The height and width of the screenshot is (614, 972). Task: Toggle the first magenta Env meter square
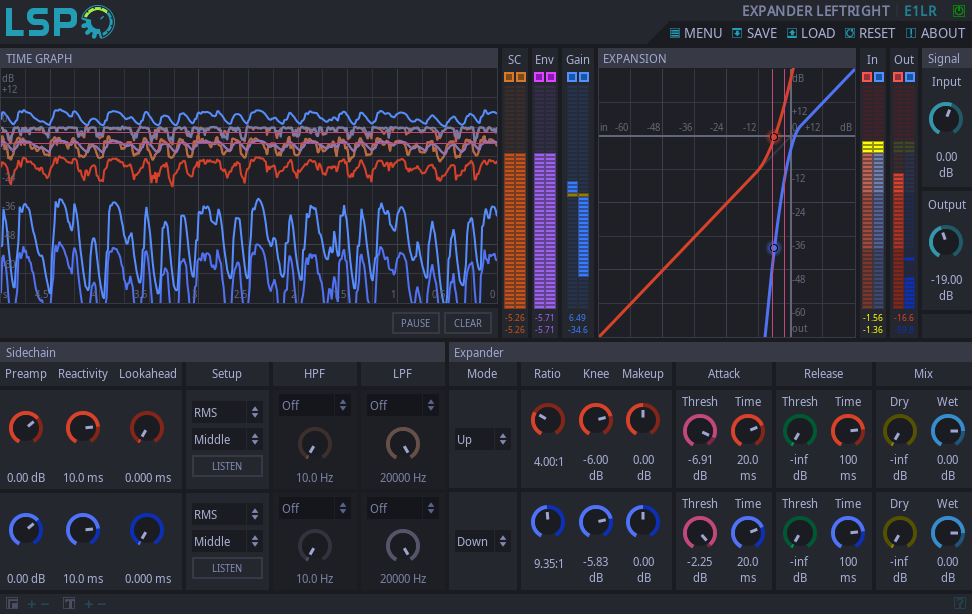point(539,77)
